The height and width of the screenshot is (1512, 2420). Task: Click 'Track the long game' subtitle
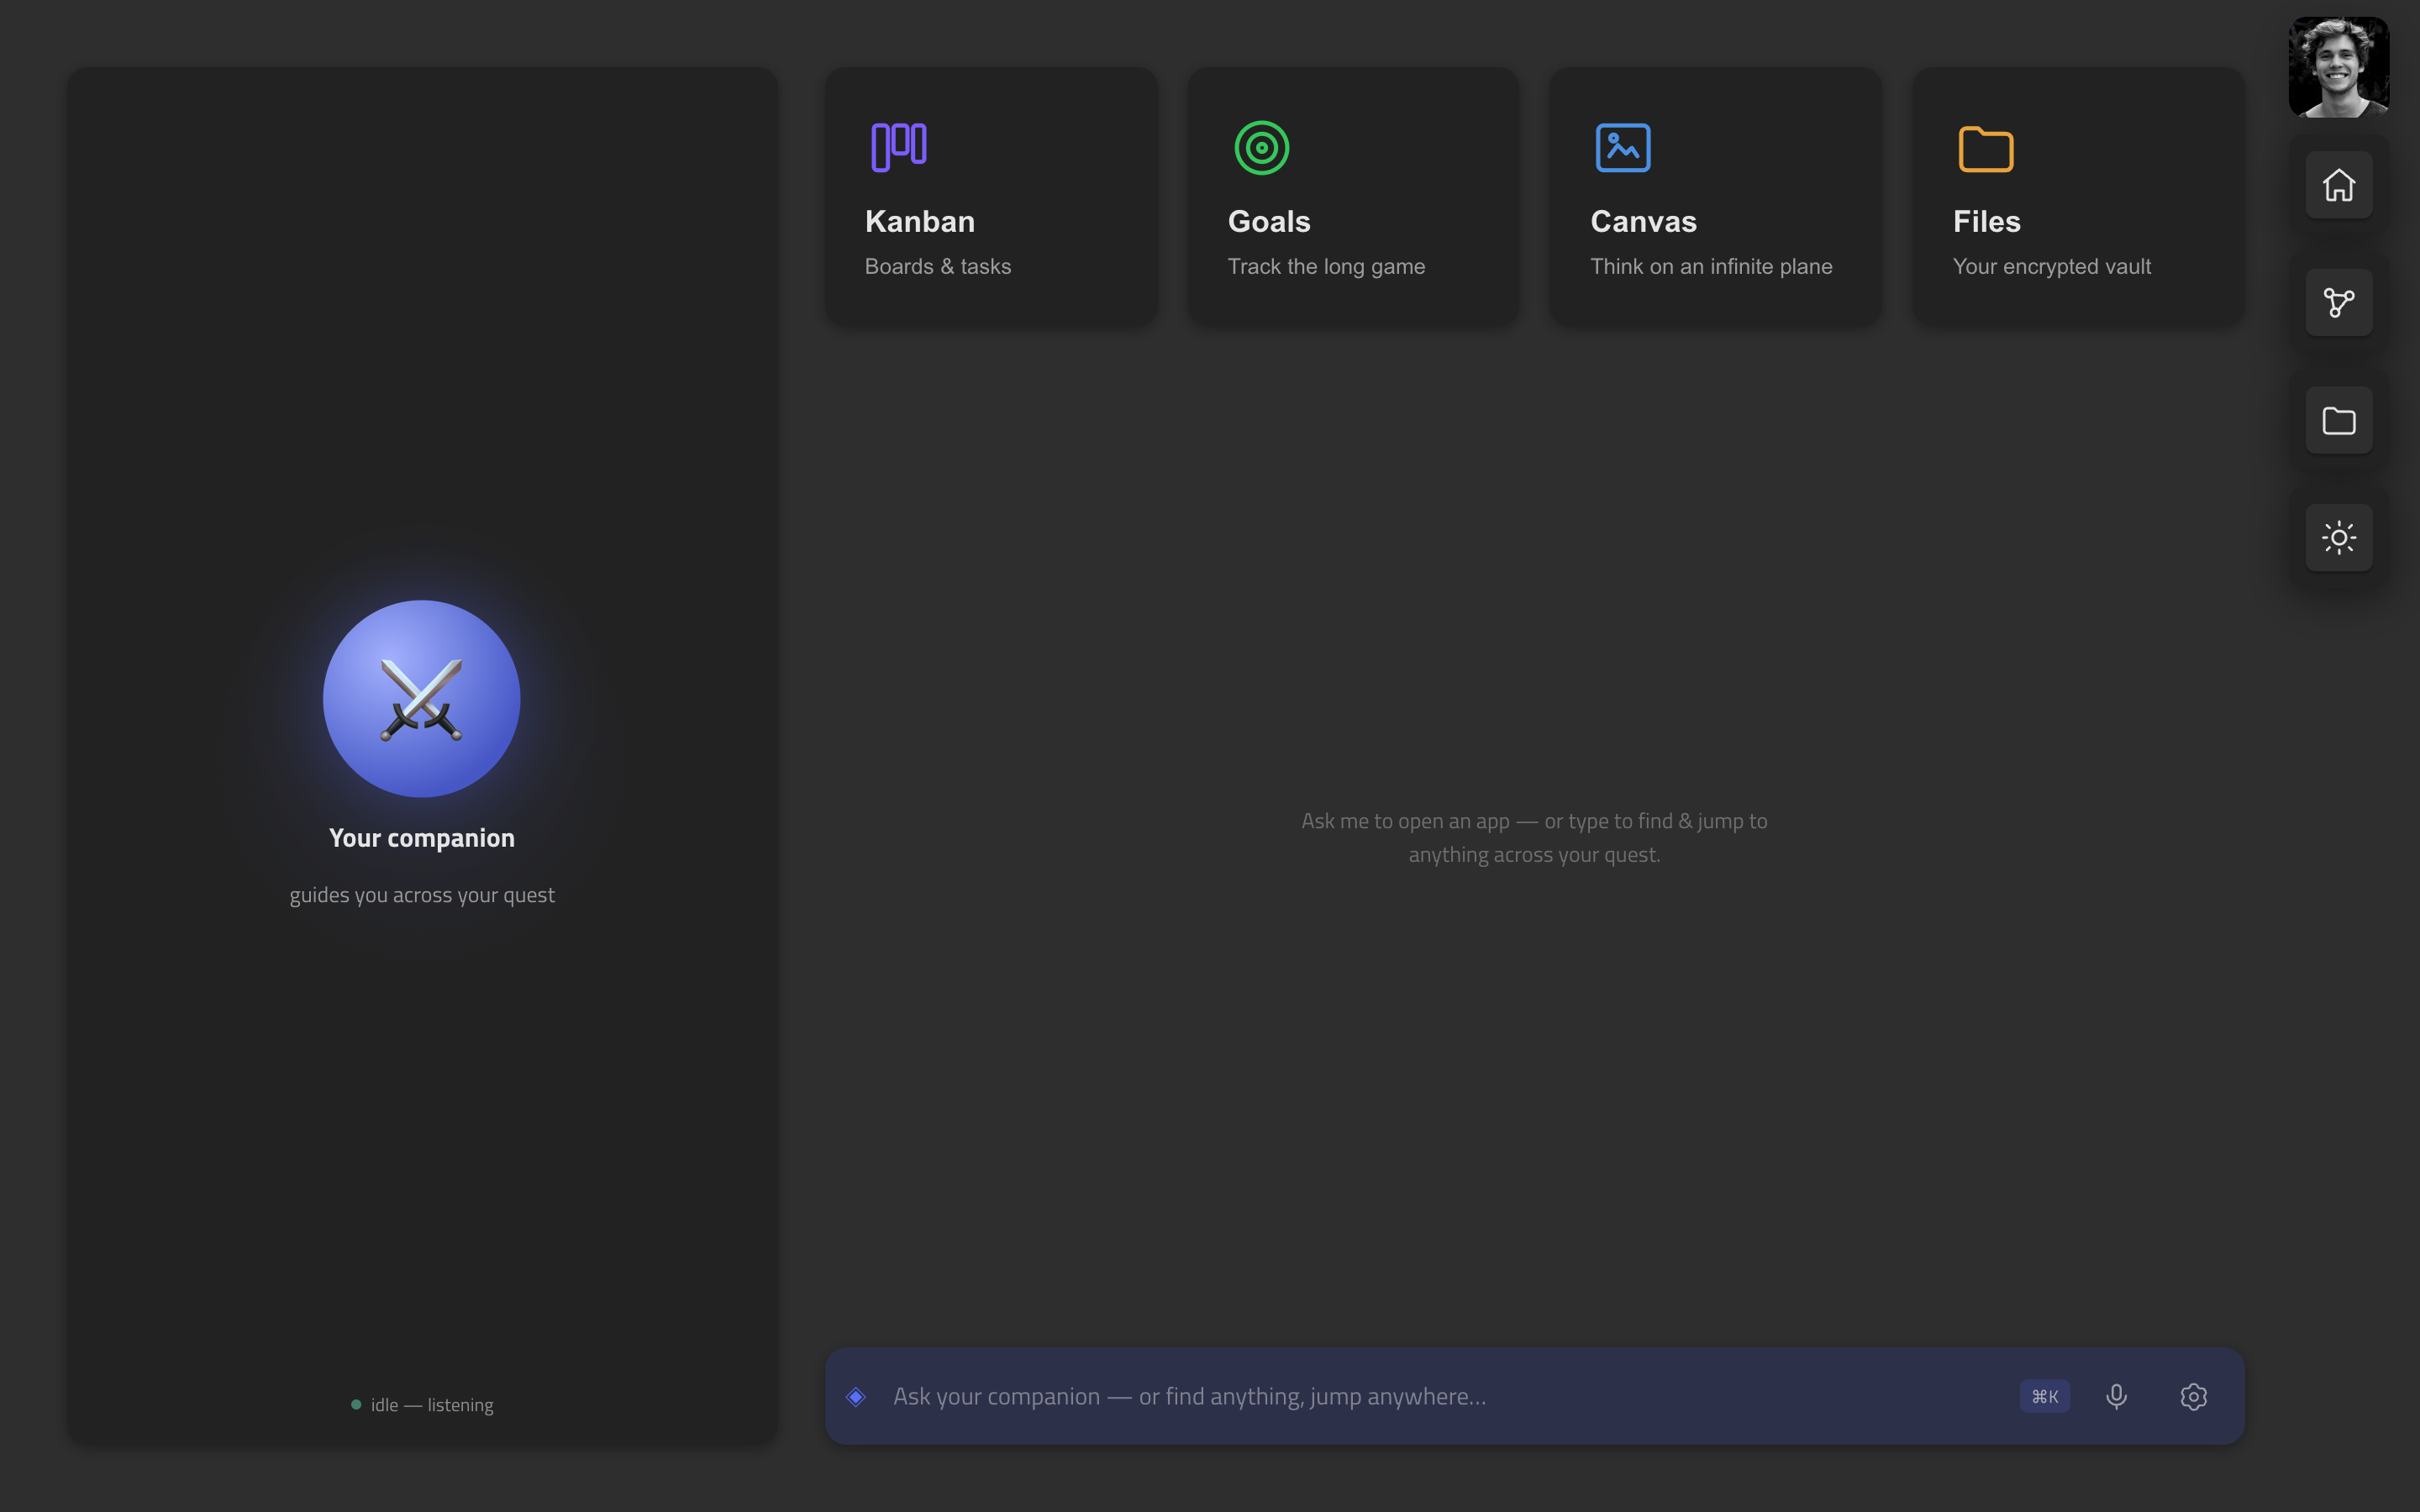tap(1326, 266)
